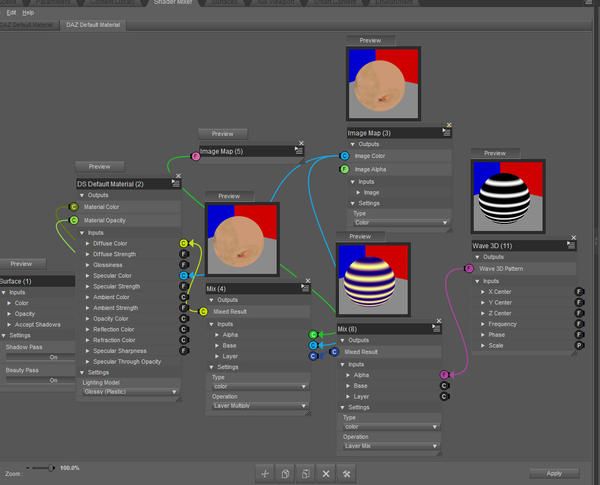600x485 pixels.
Task: Close the Image Map (5) brick
Action: [301, 143]
